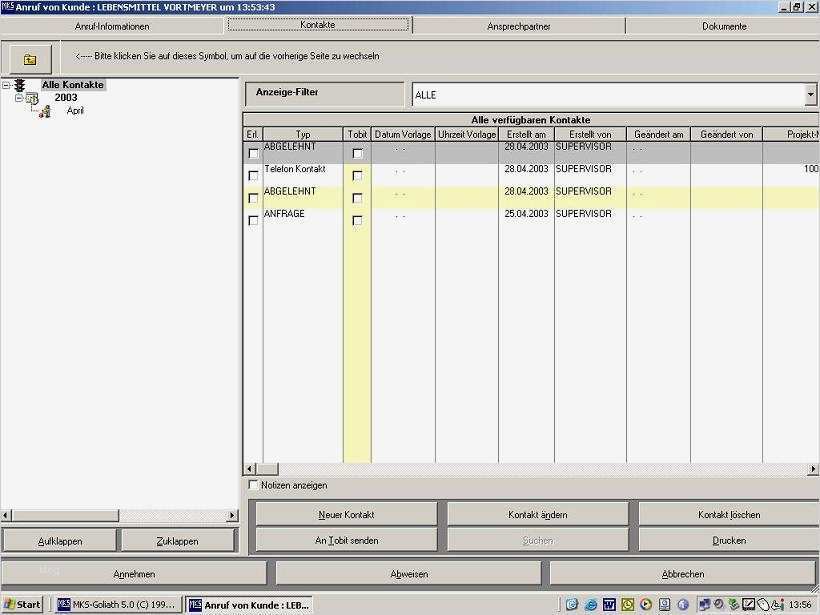Click the pen tablet tray icon

pos(748,605)
